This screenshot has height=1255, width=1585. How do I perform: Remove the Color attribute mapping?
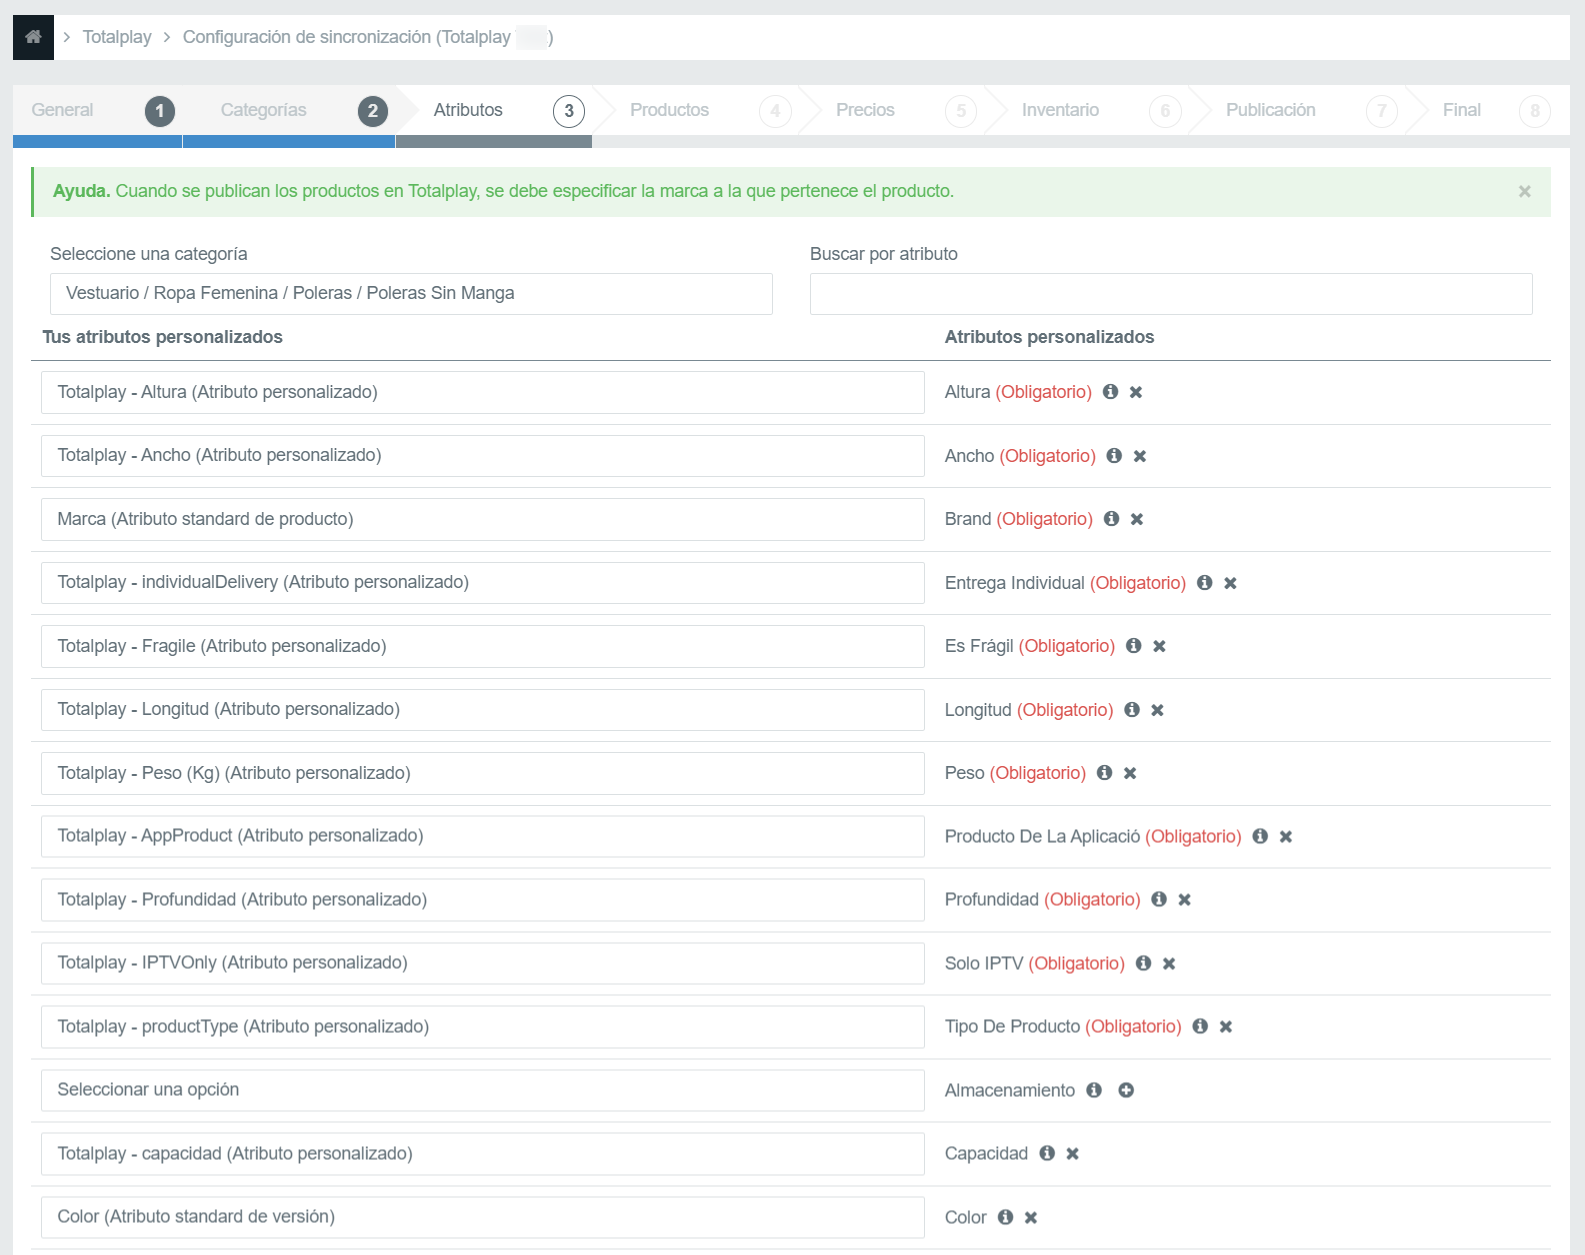click(1031, 1217)
